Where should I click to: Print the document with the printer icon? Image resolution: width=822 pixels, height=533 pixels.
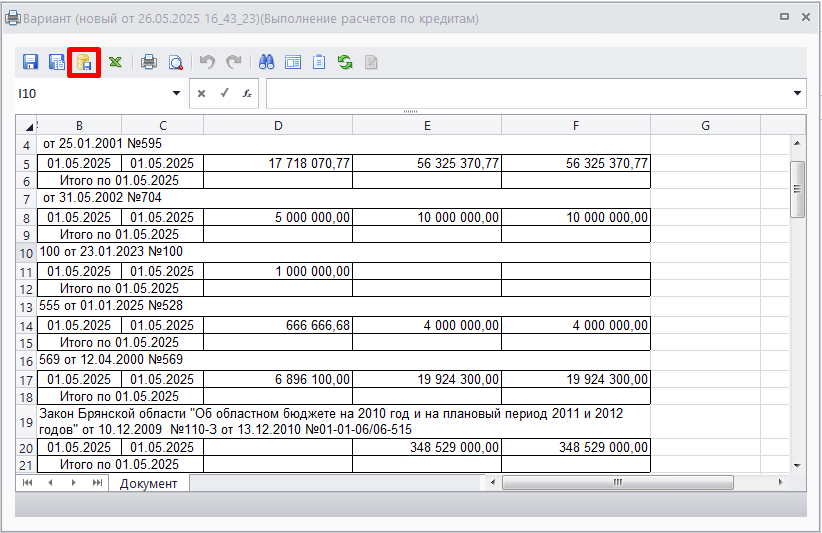[149, 62]
